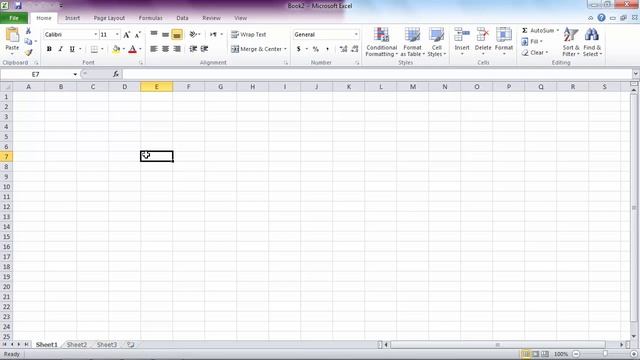The image size is (640, 360).
Task: Expand the formula bar
Action: (635, 74)
